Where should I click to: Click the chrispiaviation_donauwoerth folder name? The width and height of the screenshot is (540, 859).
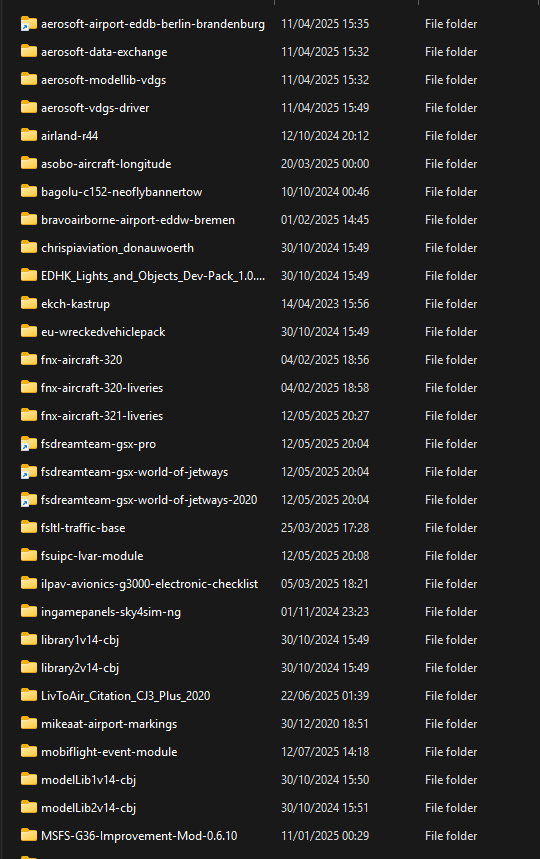117,248
